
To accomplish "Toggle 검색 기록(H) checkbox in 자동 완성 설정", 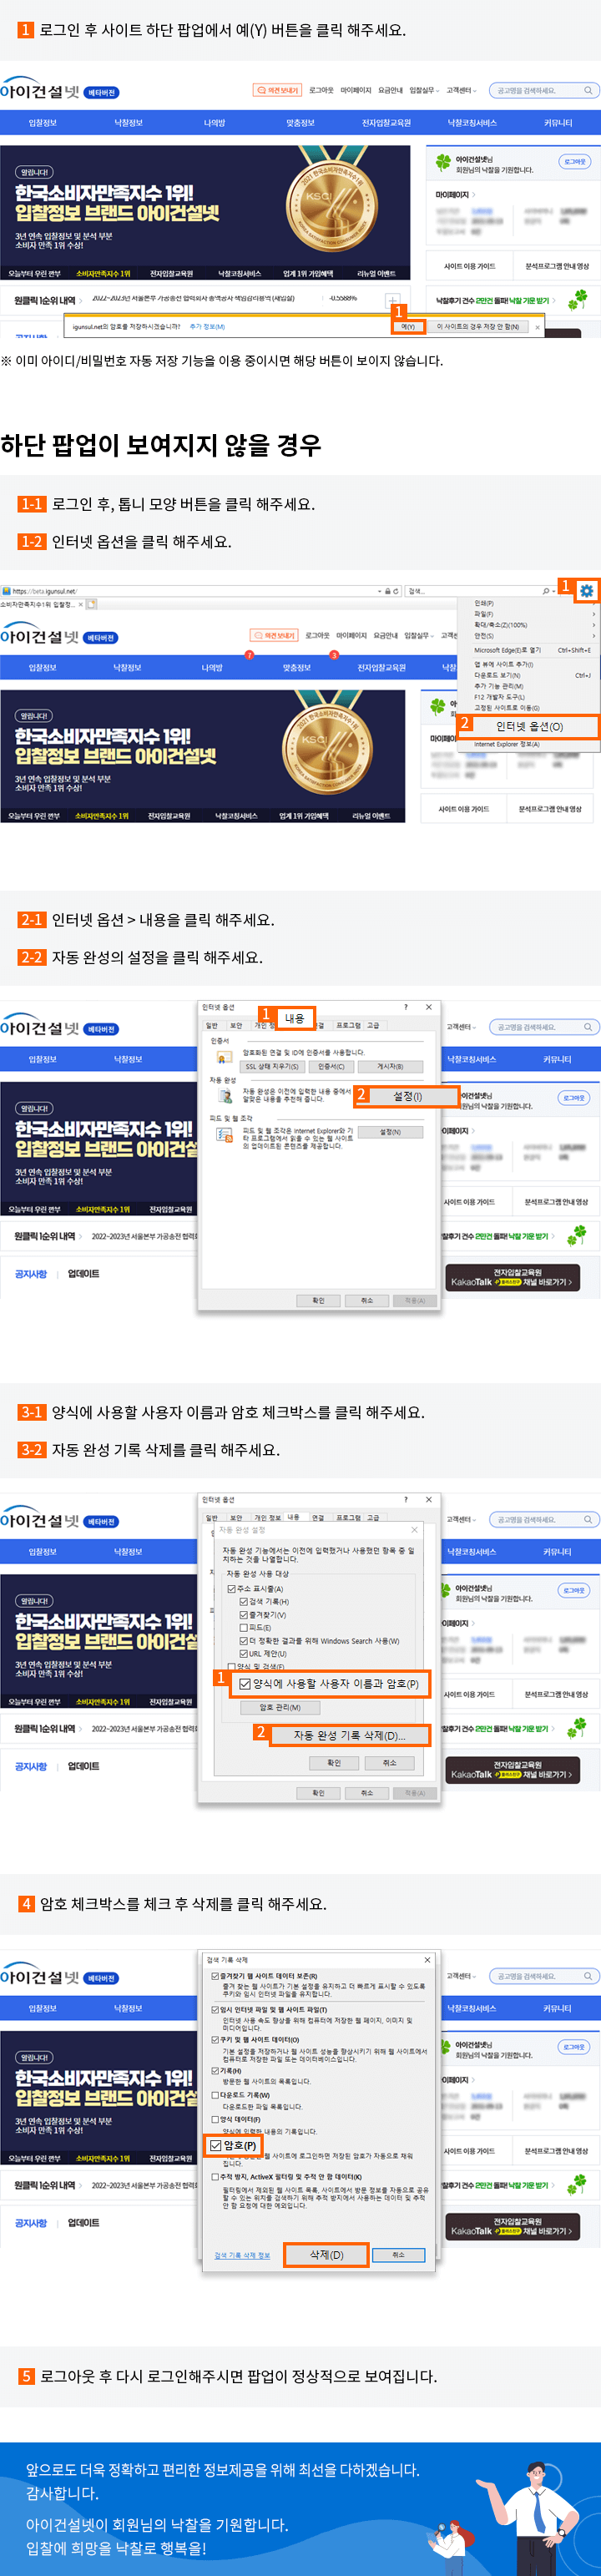I will coord(244,1602).
